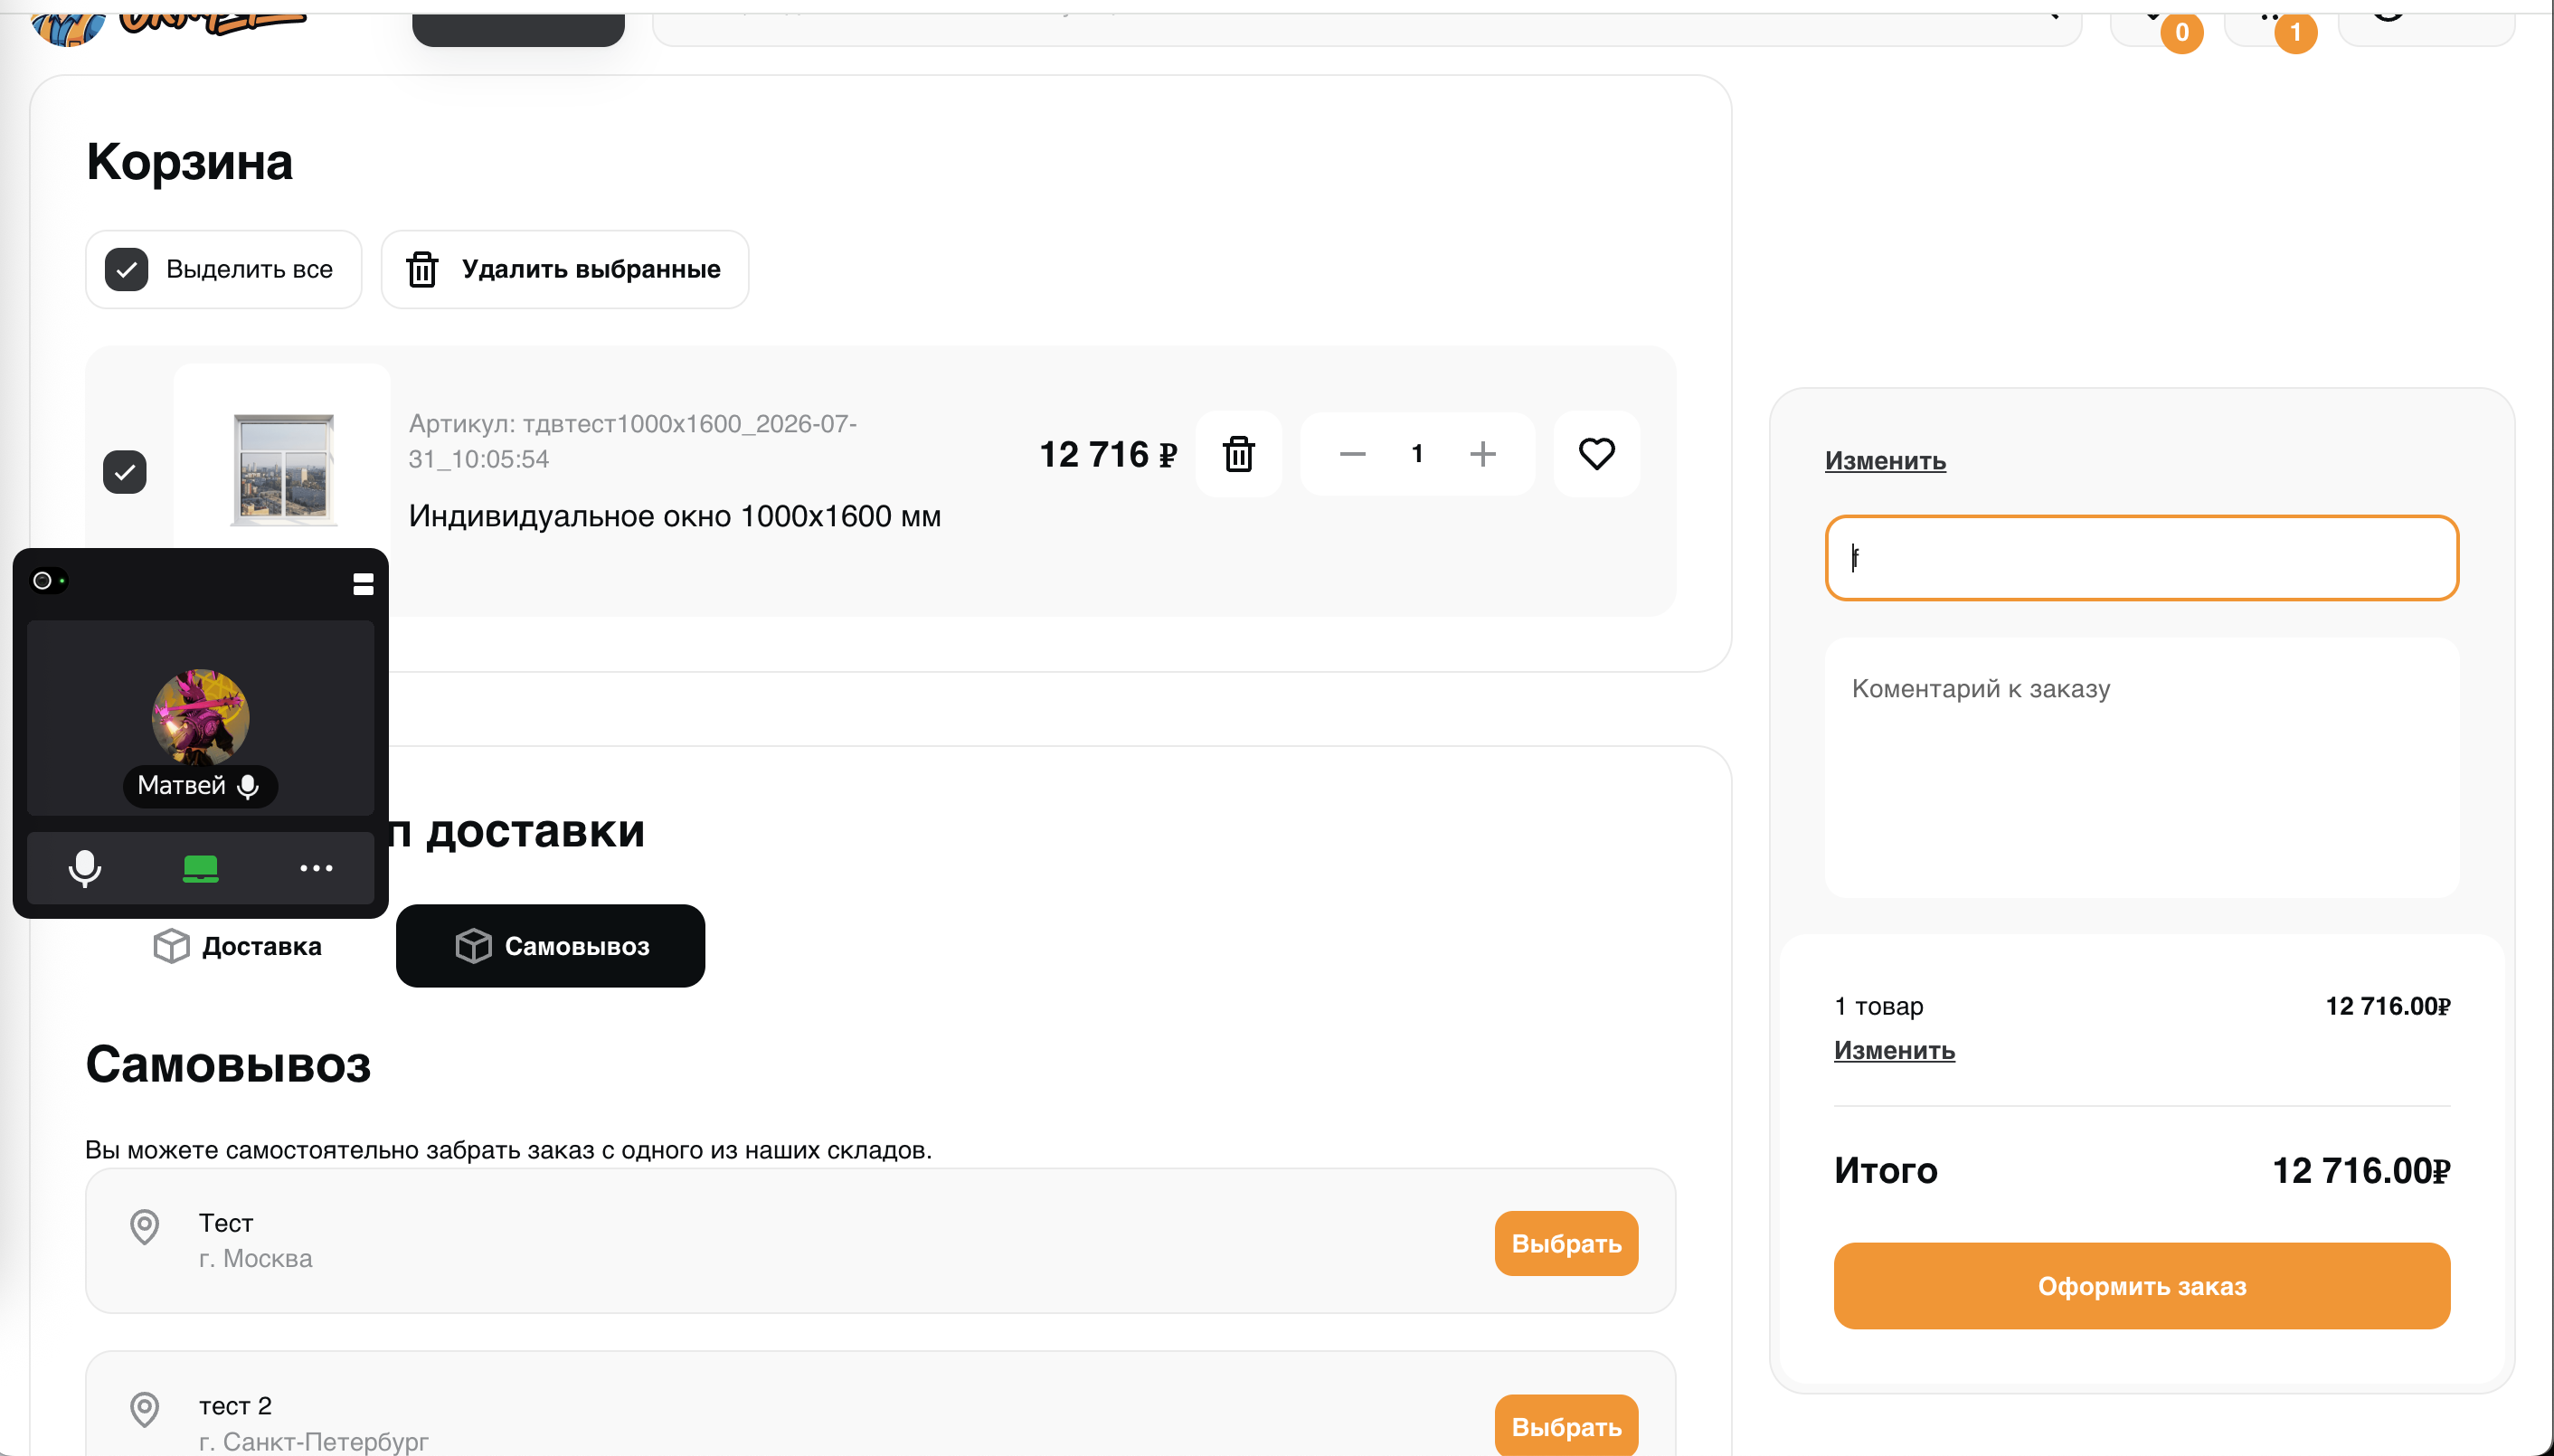The height and width of the screenshot is (1456, 2554).
Task: Select the "Самовывоз" tab
Action: tap(550, 946)
